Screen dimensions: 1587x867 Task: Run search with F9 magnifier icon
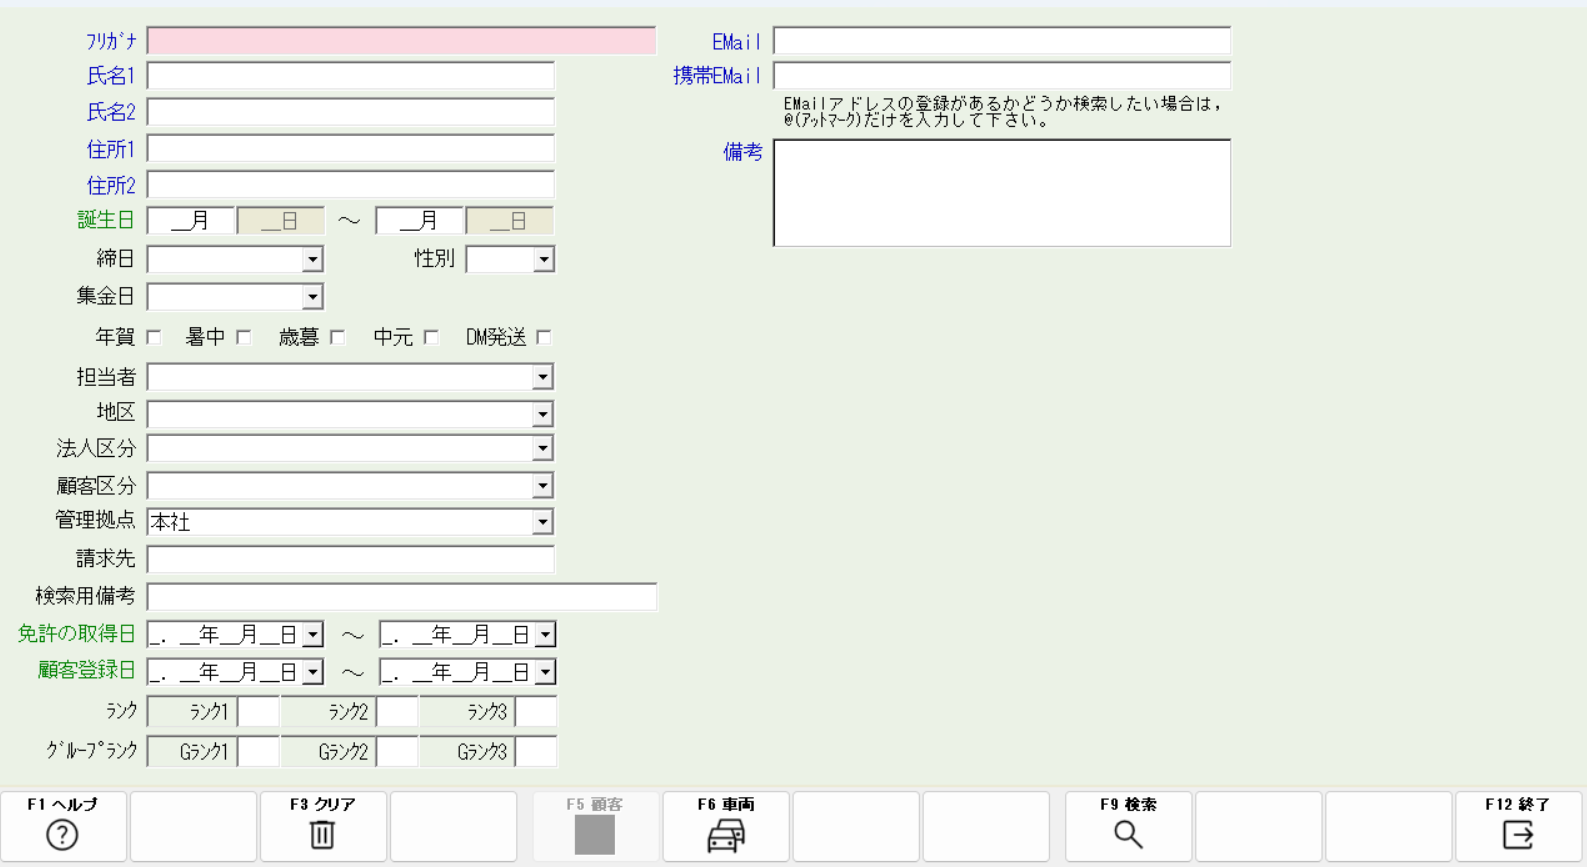click(1128, 834)
